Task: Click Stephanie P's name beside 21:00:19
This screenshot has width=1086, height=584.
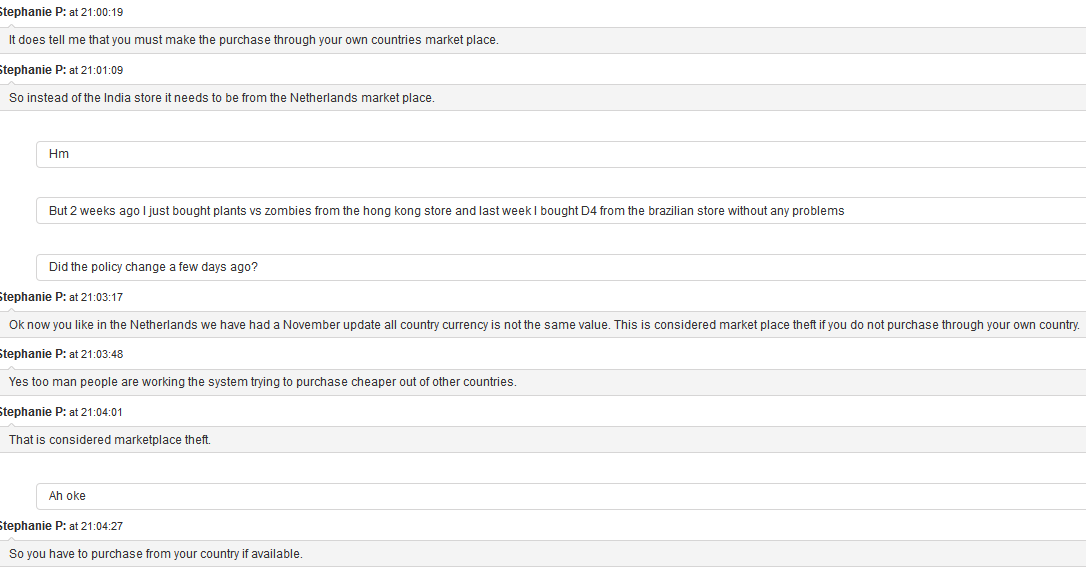Action: click(x=33, y=13)
